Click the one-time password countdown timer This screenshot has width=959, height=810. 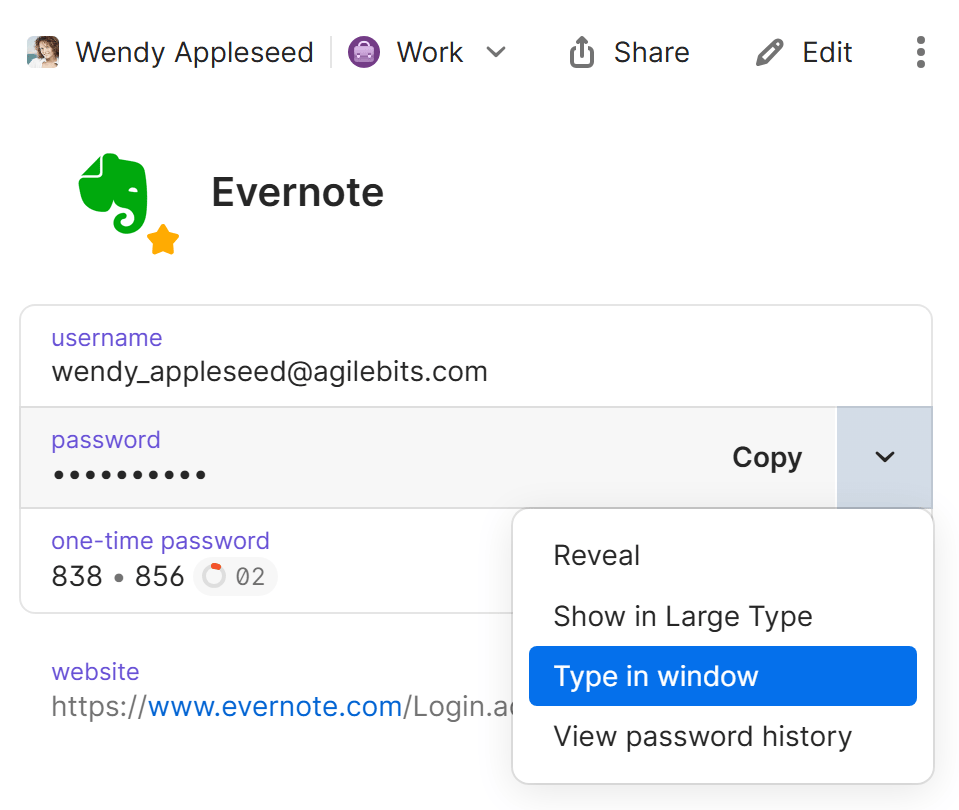tap(235, 576)
